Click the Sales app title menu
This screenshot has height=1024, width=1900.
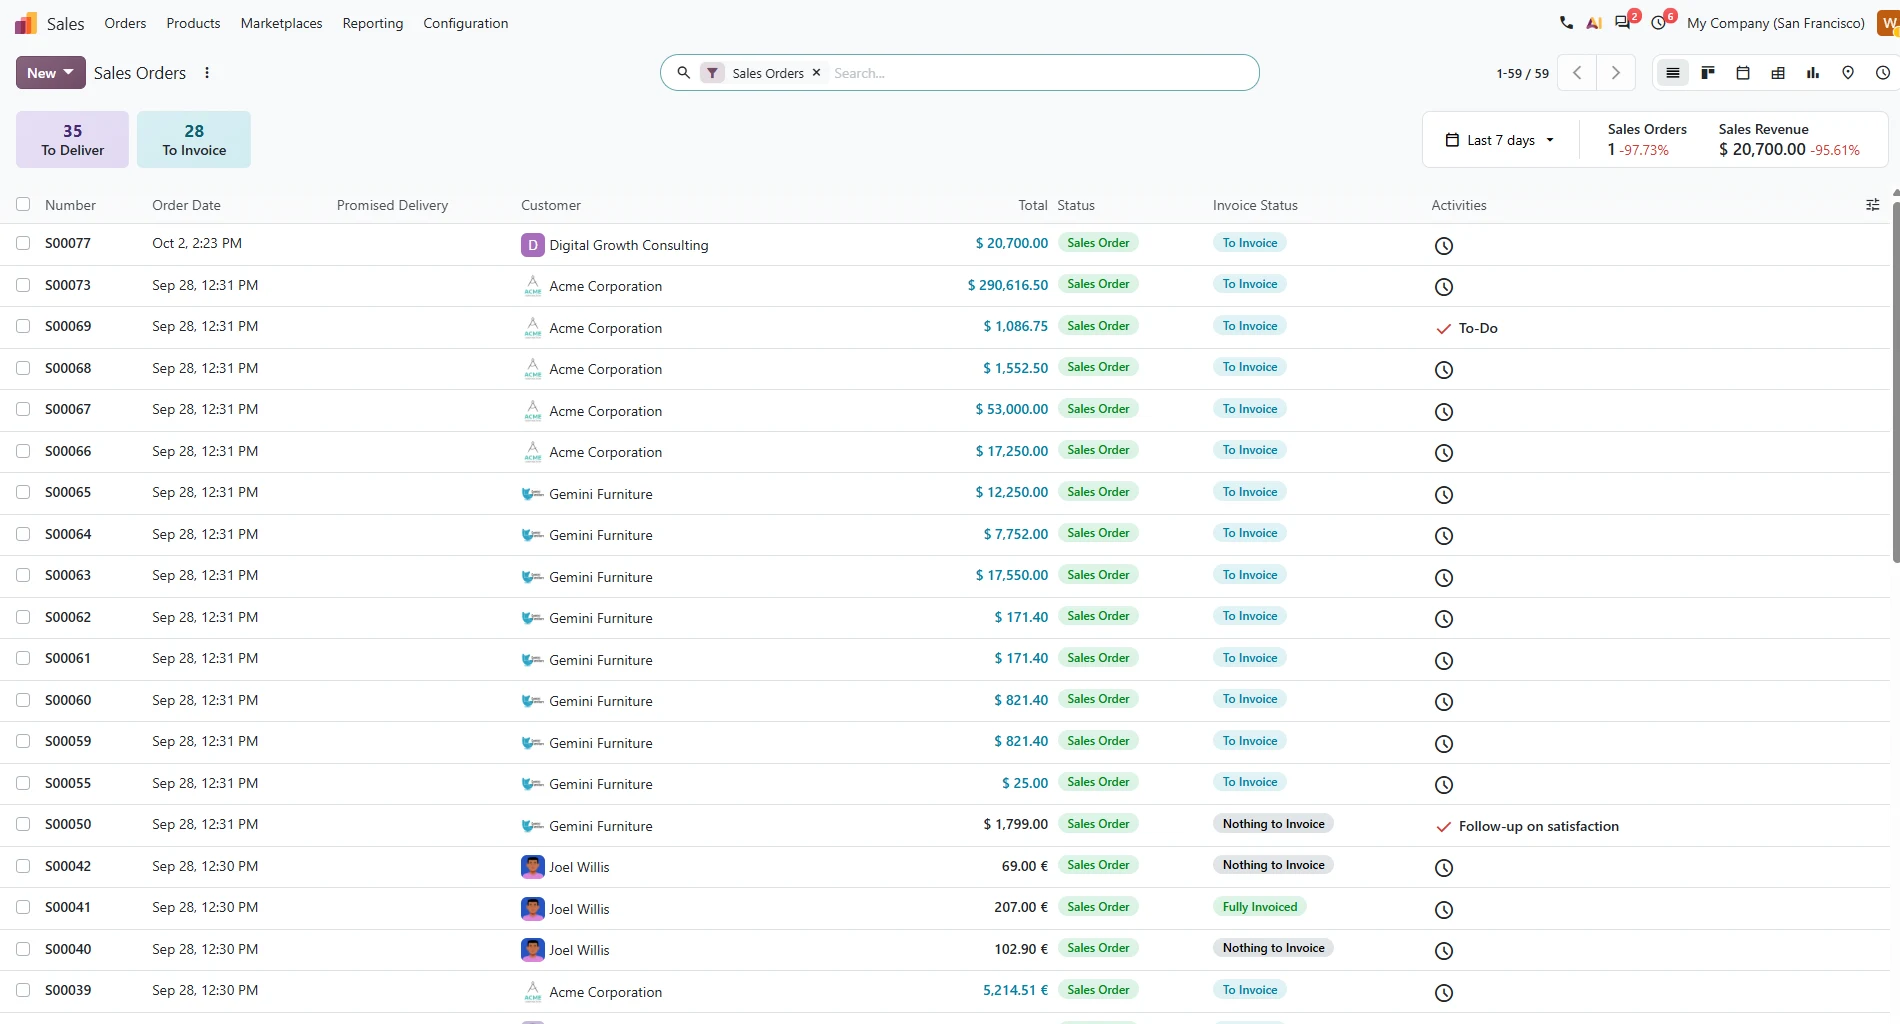tap(65, 23)
